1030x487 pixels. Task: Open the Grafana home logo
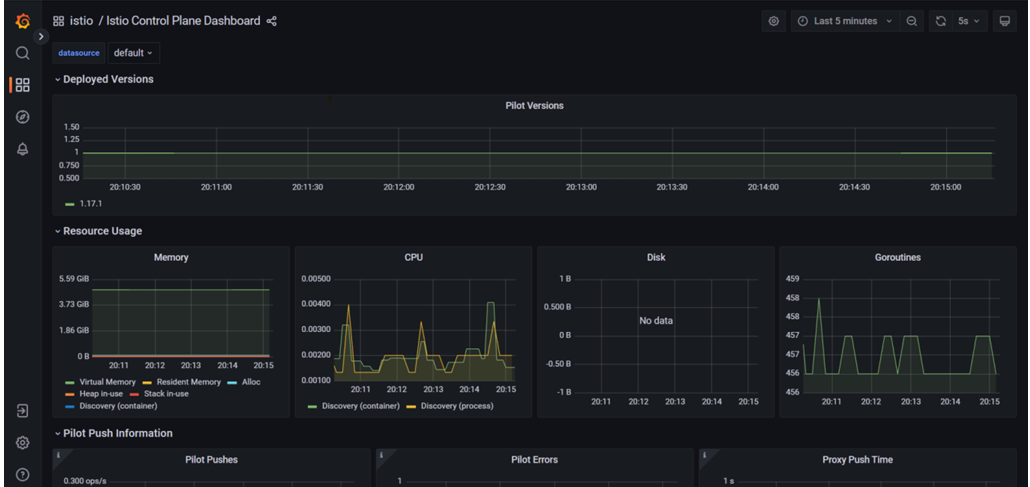click(22, 21)
